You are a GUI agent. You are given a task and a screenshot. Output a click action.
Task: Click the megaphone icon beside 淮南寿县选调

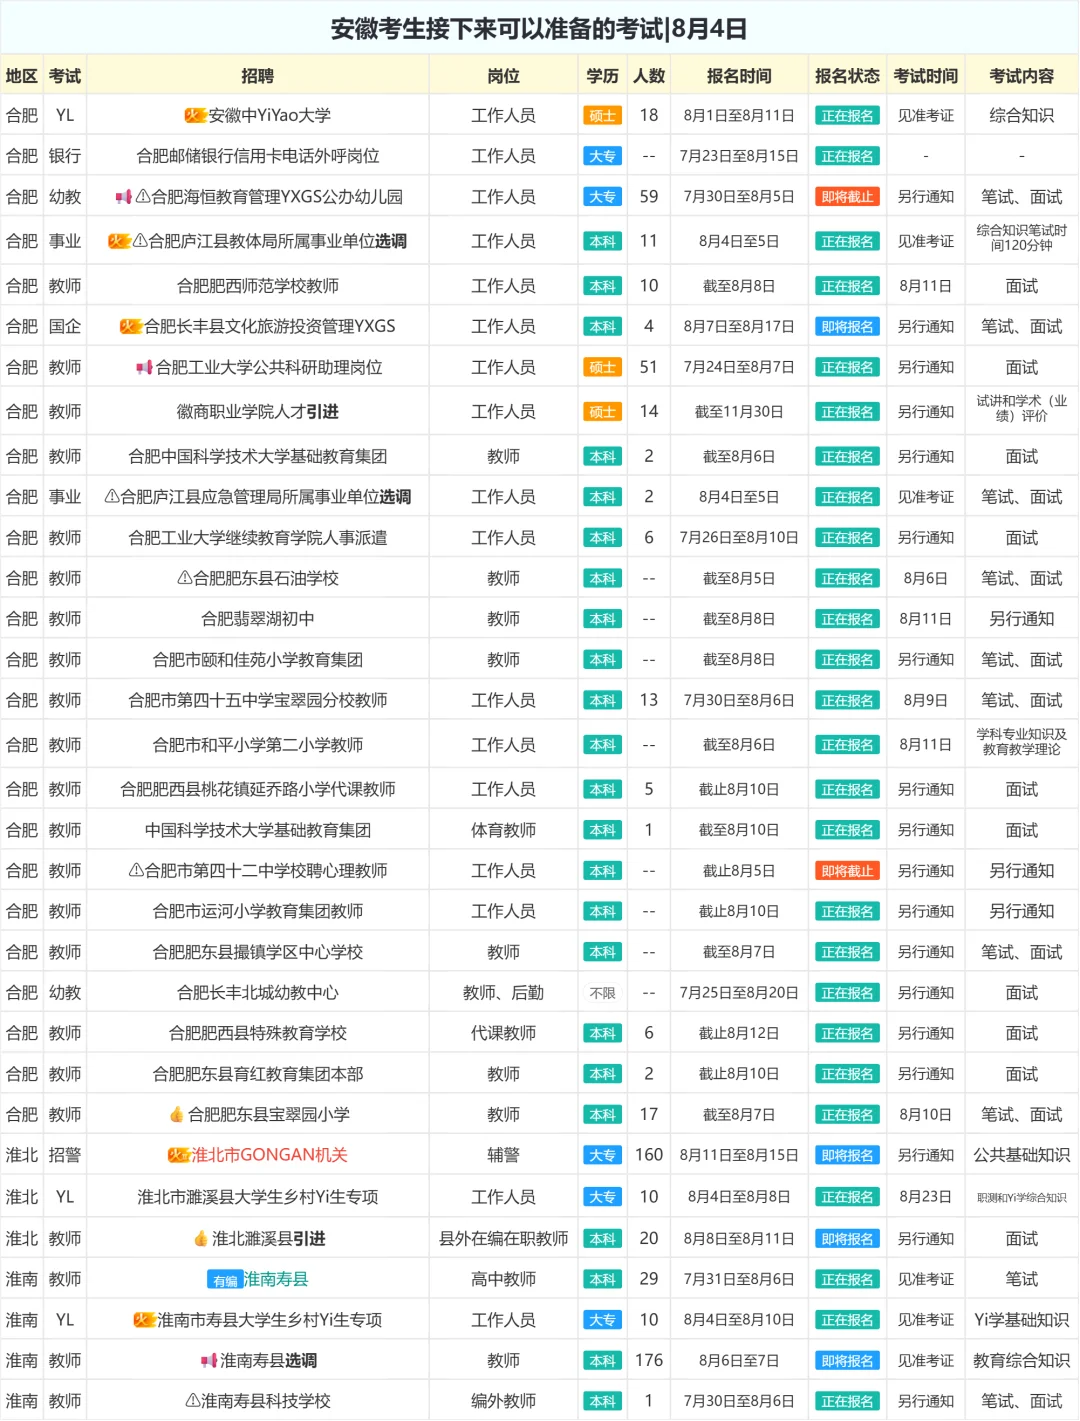point(209,1361)
